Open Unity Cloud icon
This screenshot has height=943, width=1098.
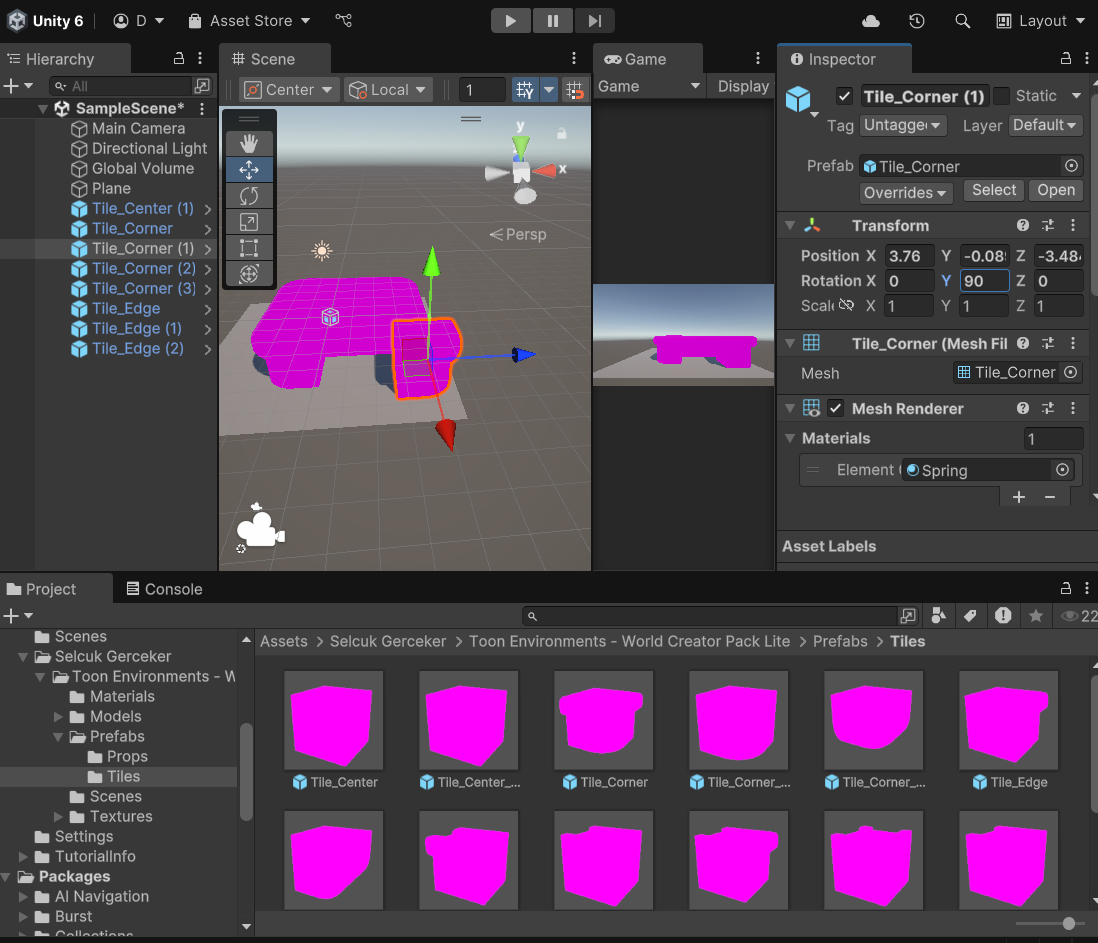pyautogui.click(x=870, y=21)
